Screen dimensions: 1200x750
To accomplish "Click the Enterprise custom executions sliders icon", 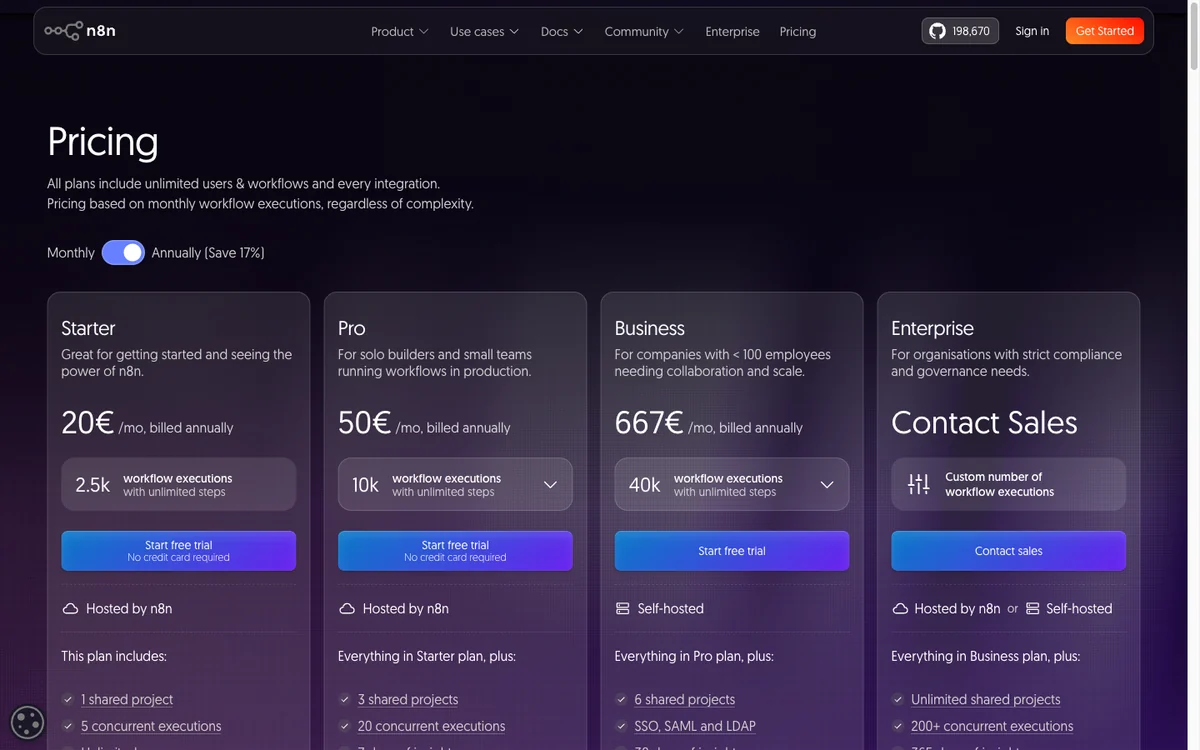I will click(918, 484).
